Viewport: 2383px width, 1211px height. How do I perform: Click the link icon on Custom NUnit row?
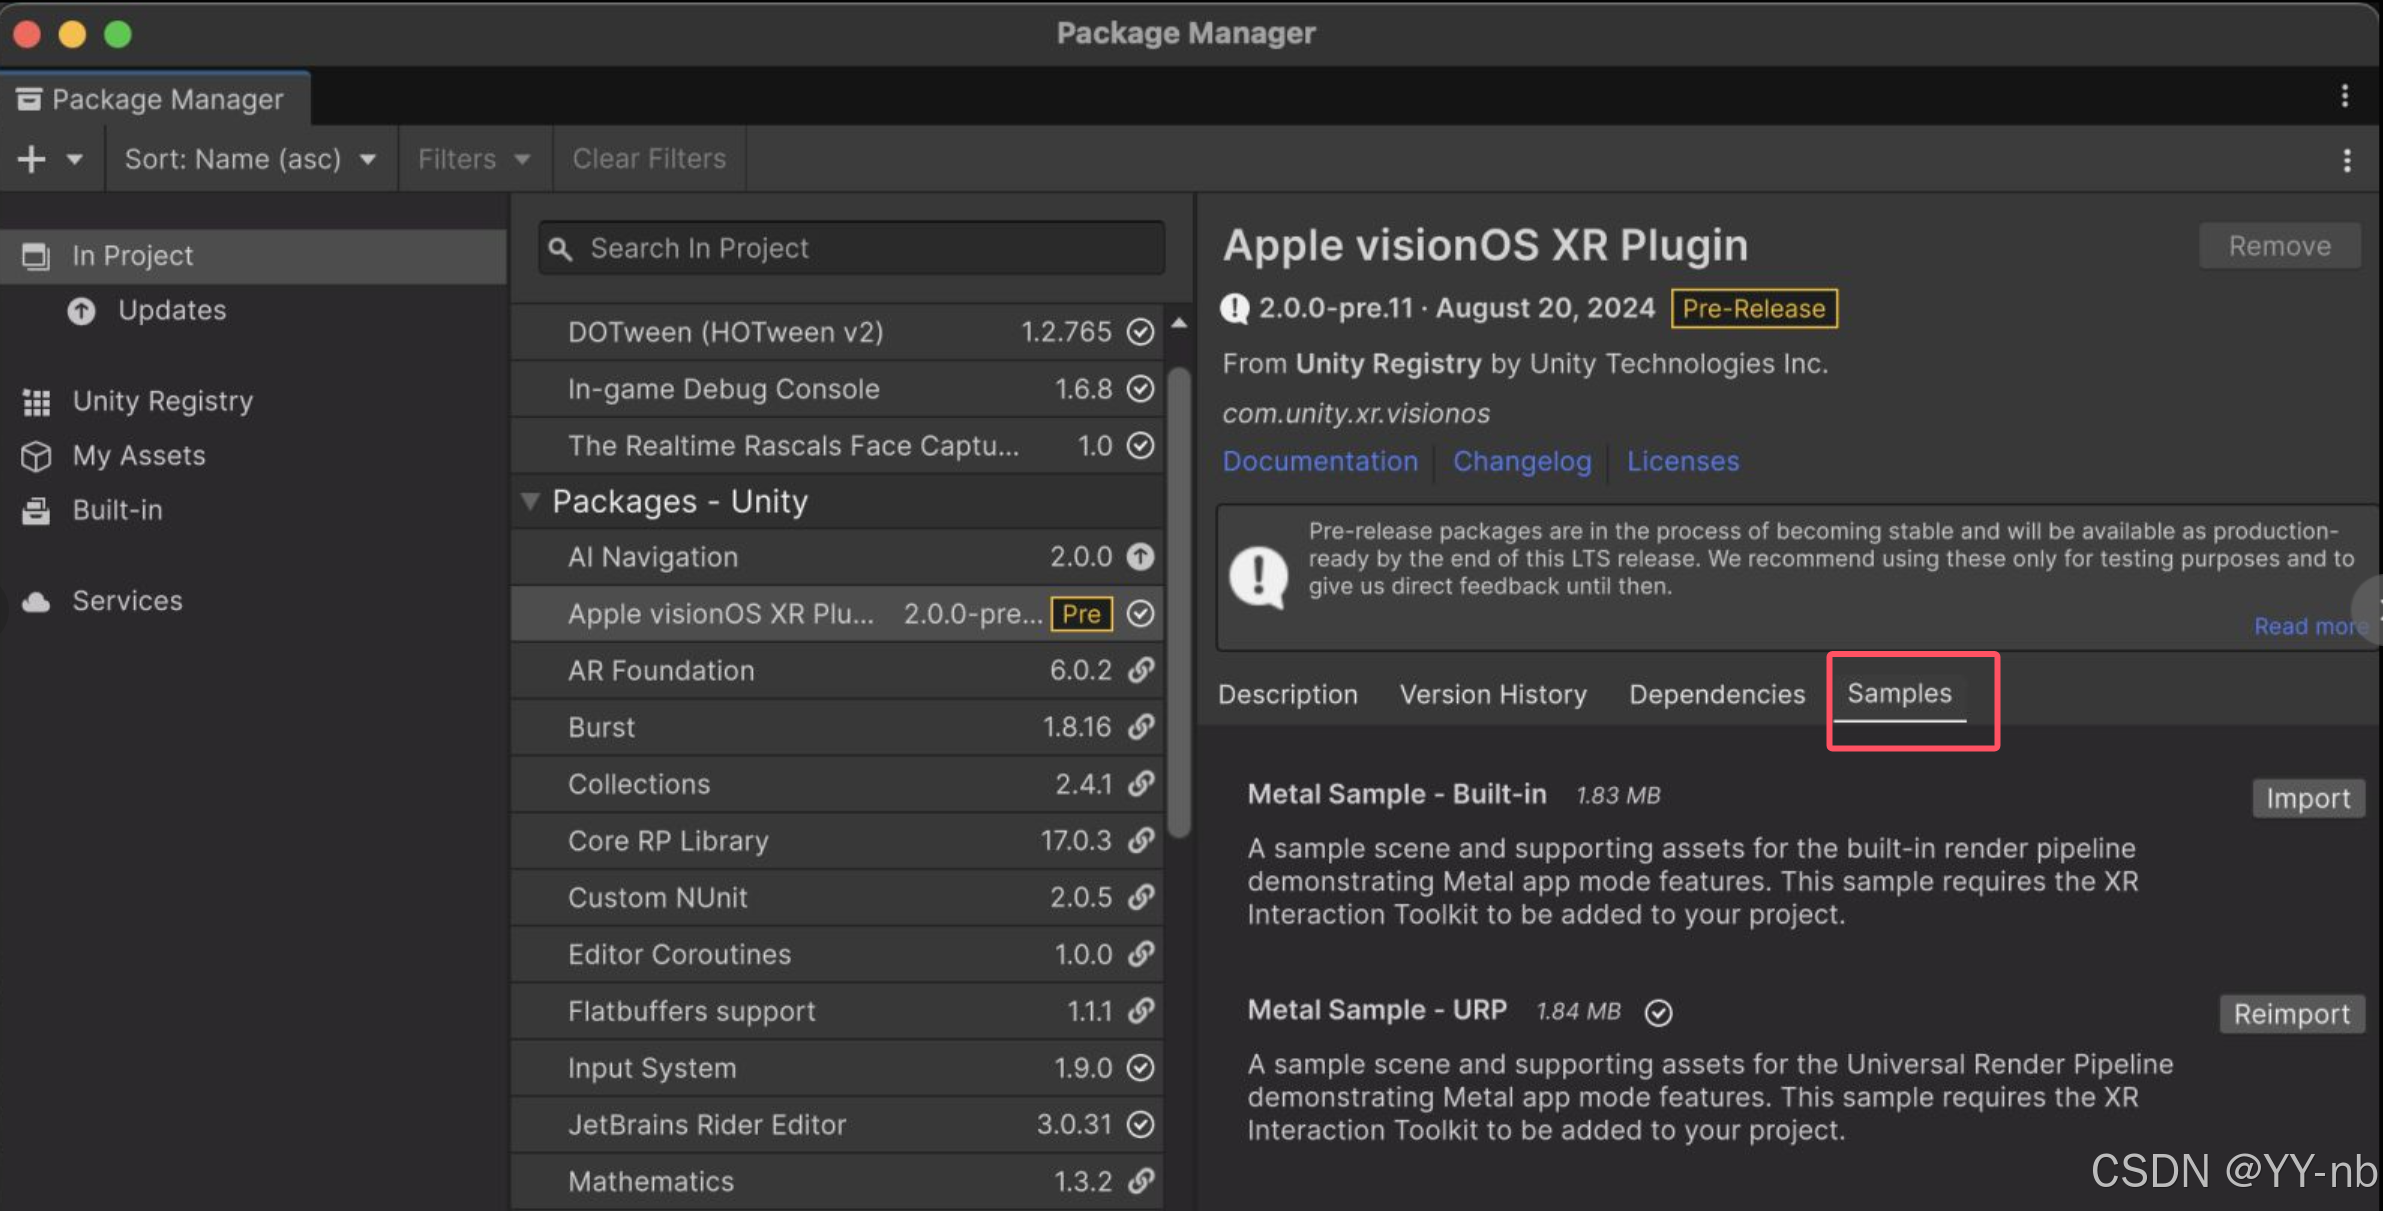(1141, 897)
